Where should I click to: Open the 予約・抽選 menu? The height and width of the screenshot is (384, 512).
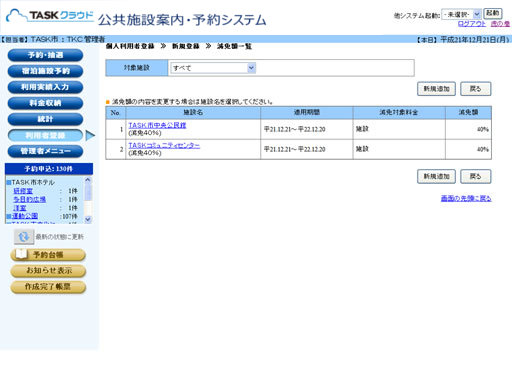[x=45, y=55]
